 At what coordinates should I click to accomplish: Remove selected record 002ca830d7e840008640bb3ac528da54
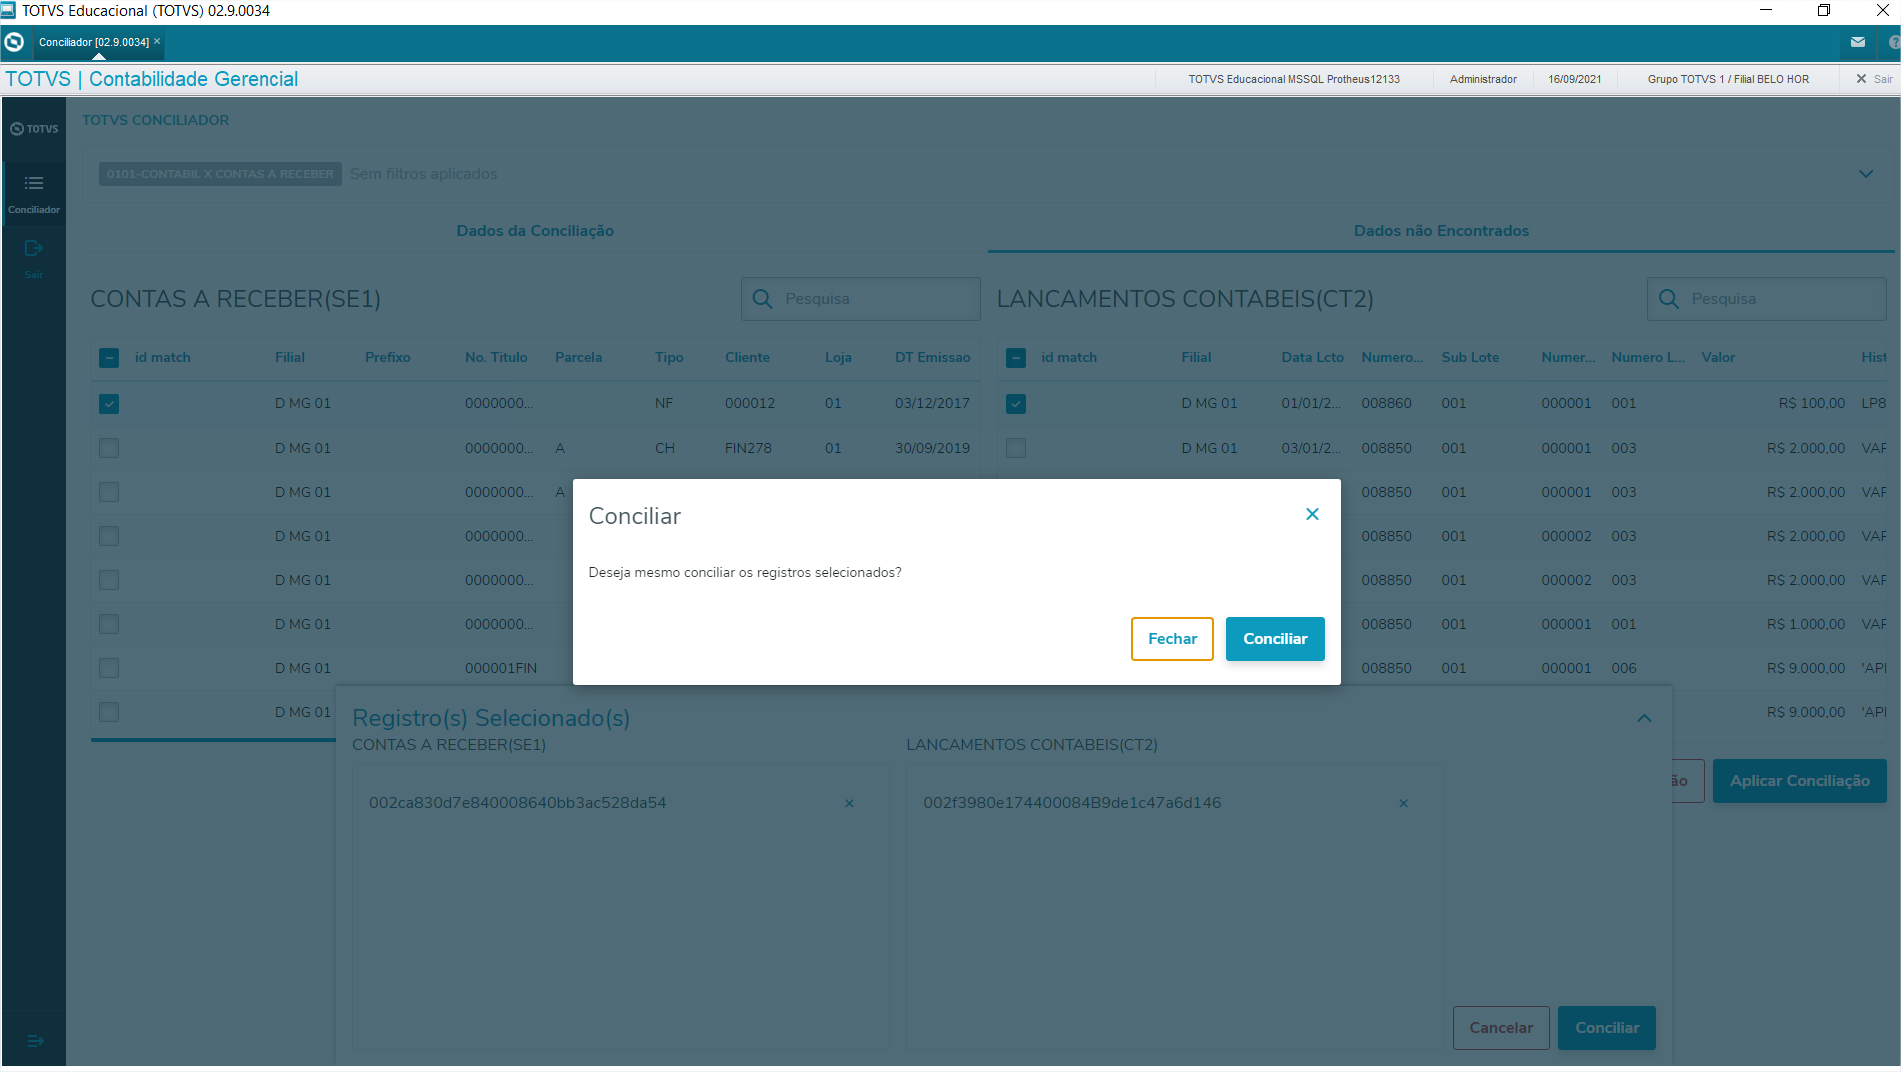[849, 803]
